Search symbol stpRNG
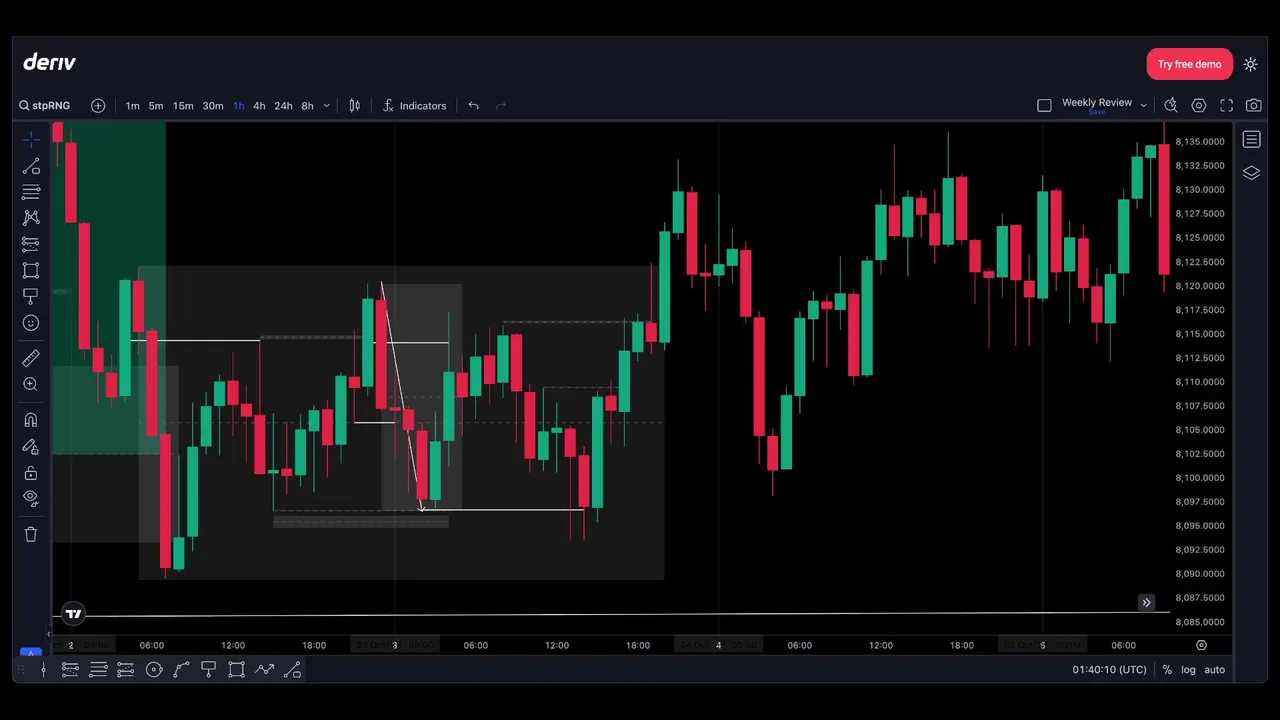Screen dimensions: 1280x720 pyautogui.click(x=45, y=105)
